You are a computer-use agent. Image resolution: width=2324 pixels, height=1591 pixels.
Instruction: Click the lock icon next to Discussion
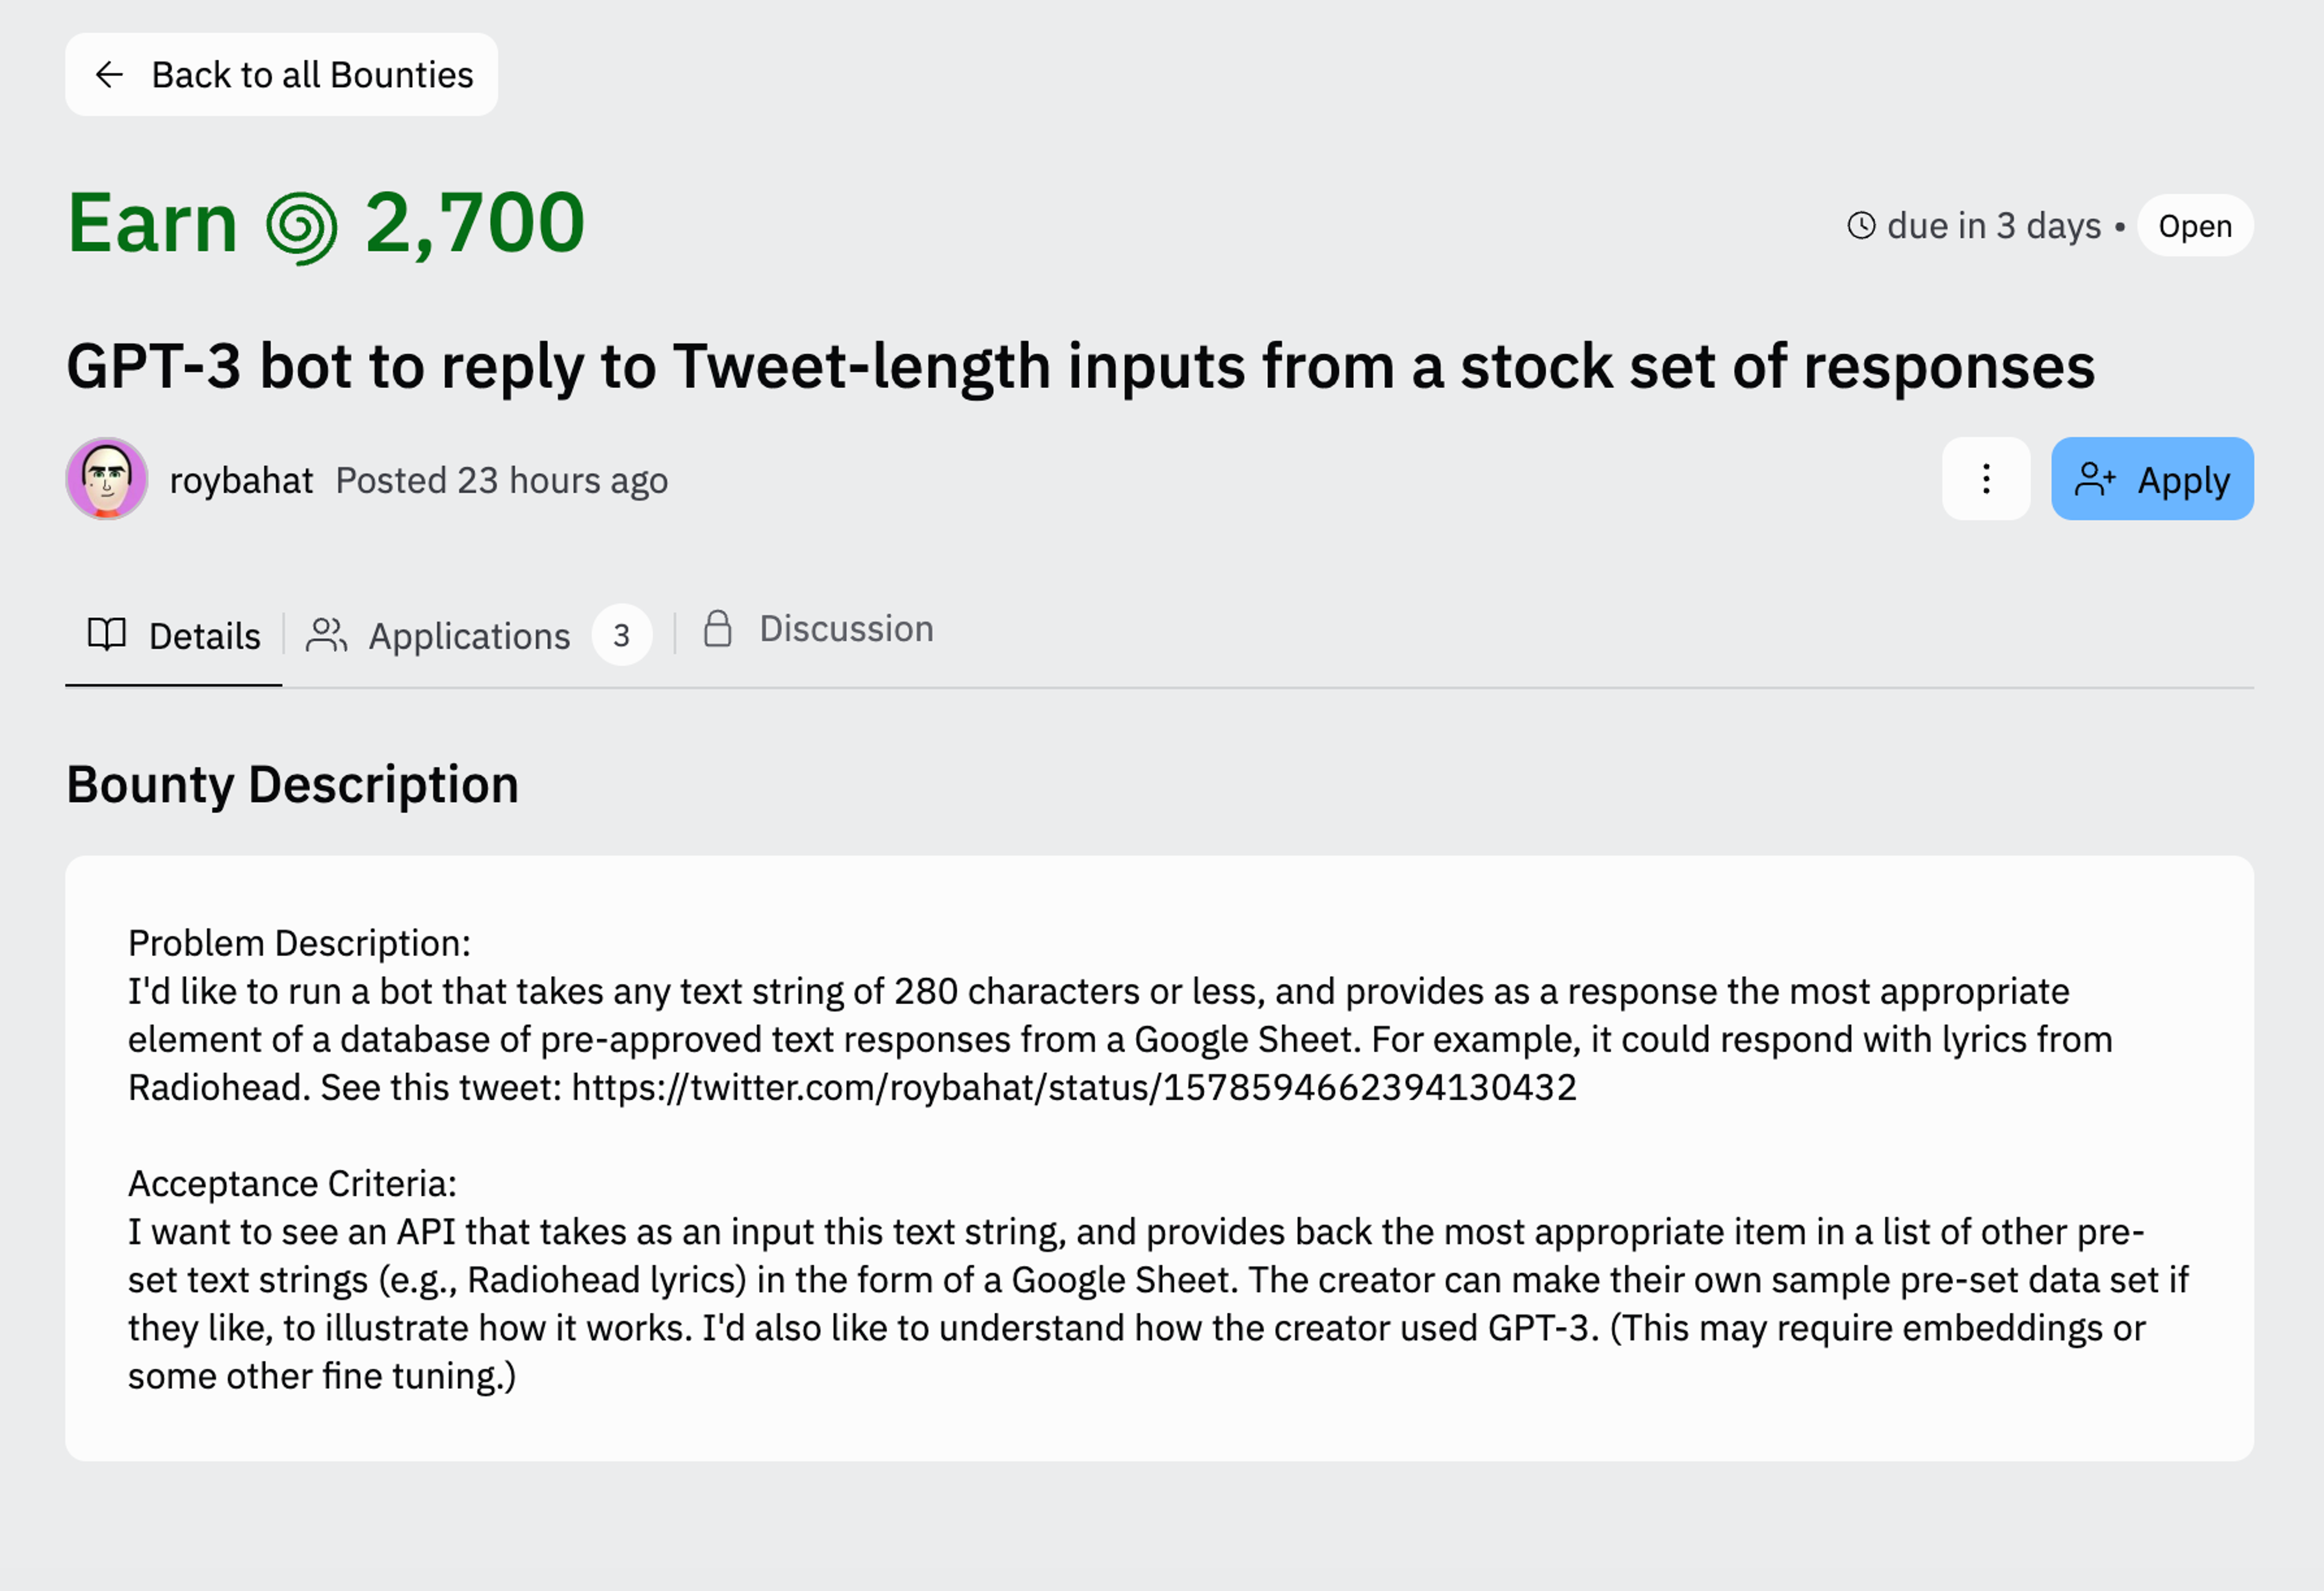coord(718,629)
